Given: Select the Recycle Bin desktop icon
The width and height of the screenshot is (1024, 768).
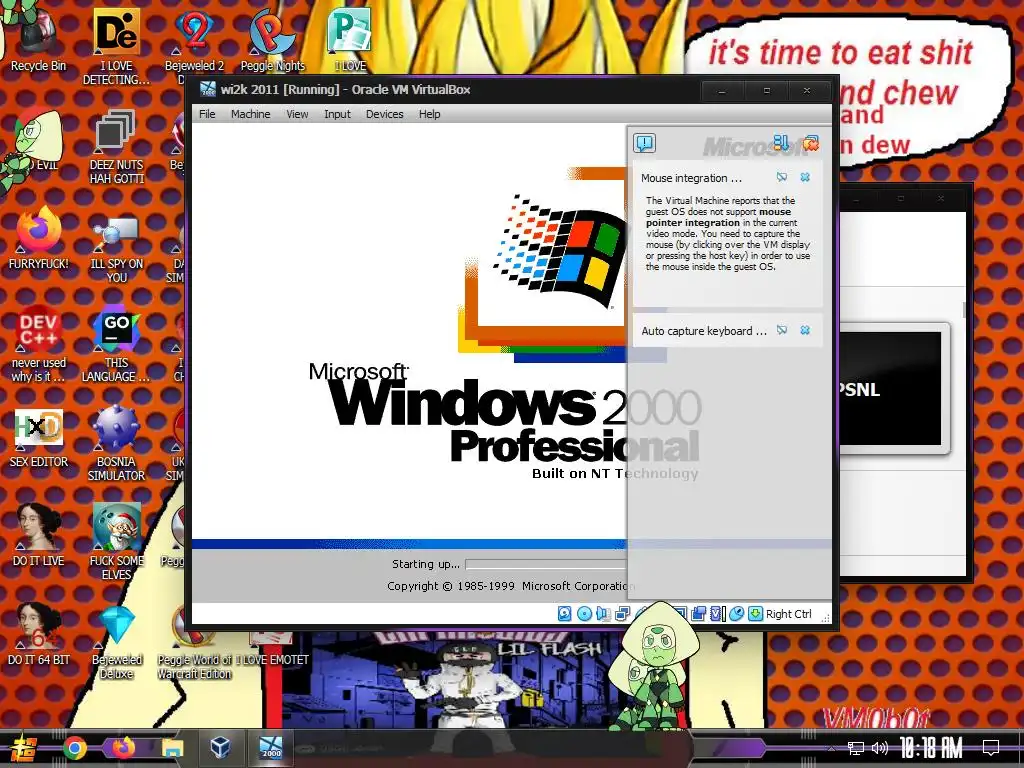Looking at the screenshot, I should click(39, 39).
